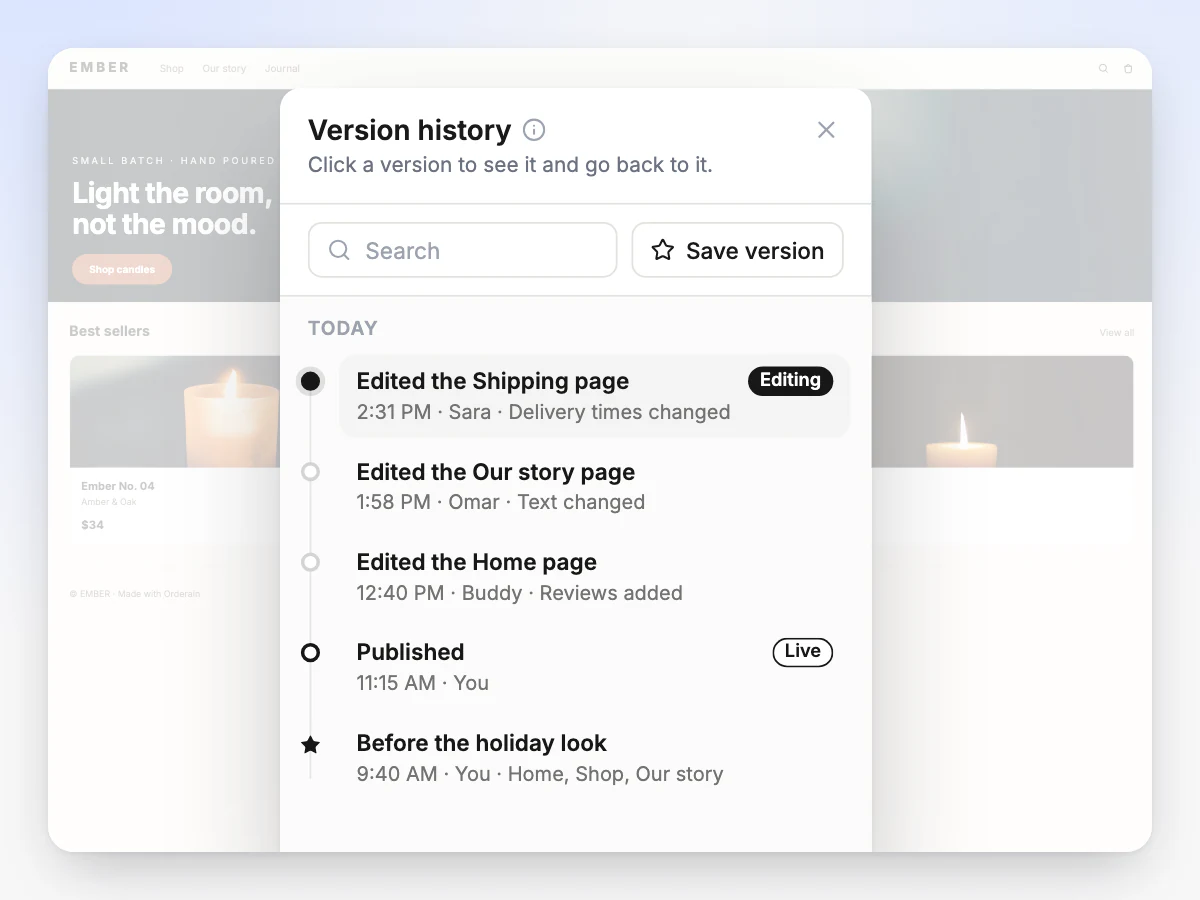Click the Shop candles button
The image size is (1200, 900).
click(x=122, y=270)
